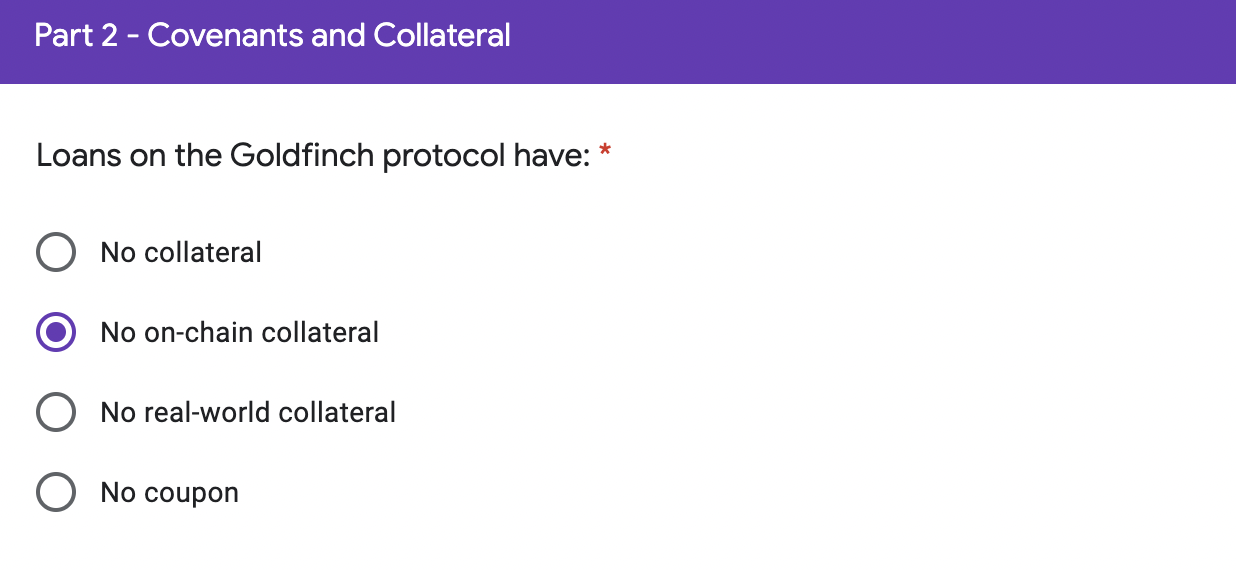Click the "No collateral" option label text

point(181,252)
